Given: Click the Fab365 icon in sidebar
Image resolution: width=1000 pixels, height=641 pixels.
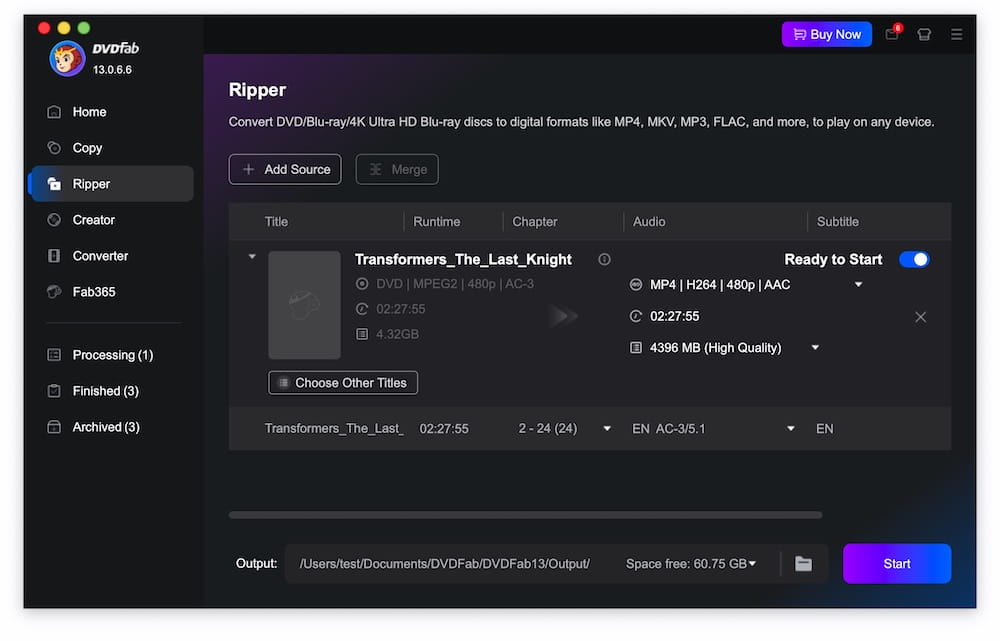Looking at the screenshot, I should click(x=54, y=291).
